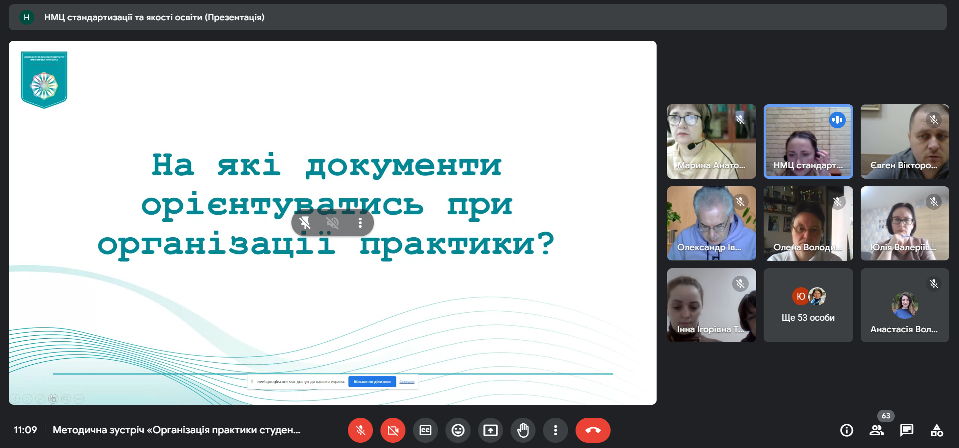Select the Марина Анато... video tile

[711, 141]
